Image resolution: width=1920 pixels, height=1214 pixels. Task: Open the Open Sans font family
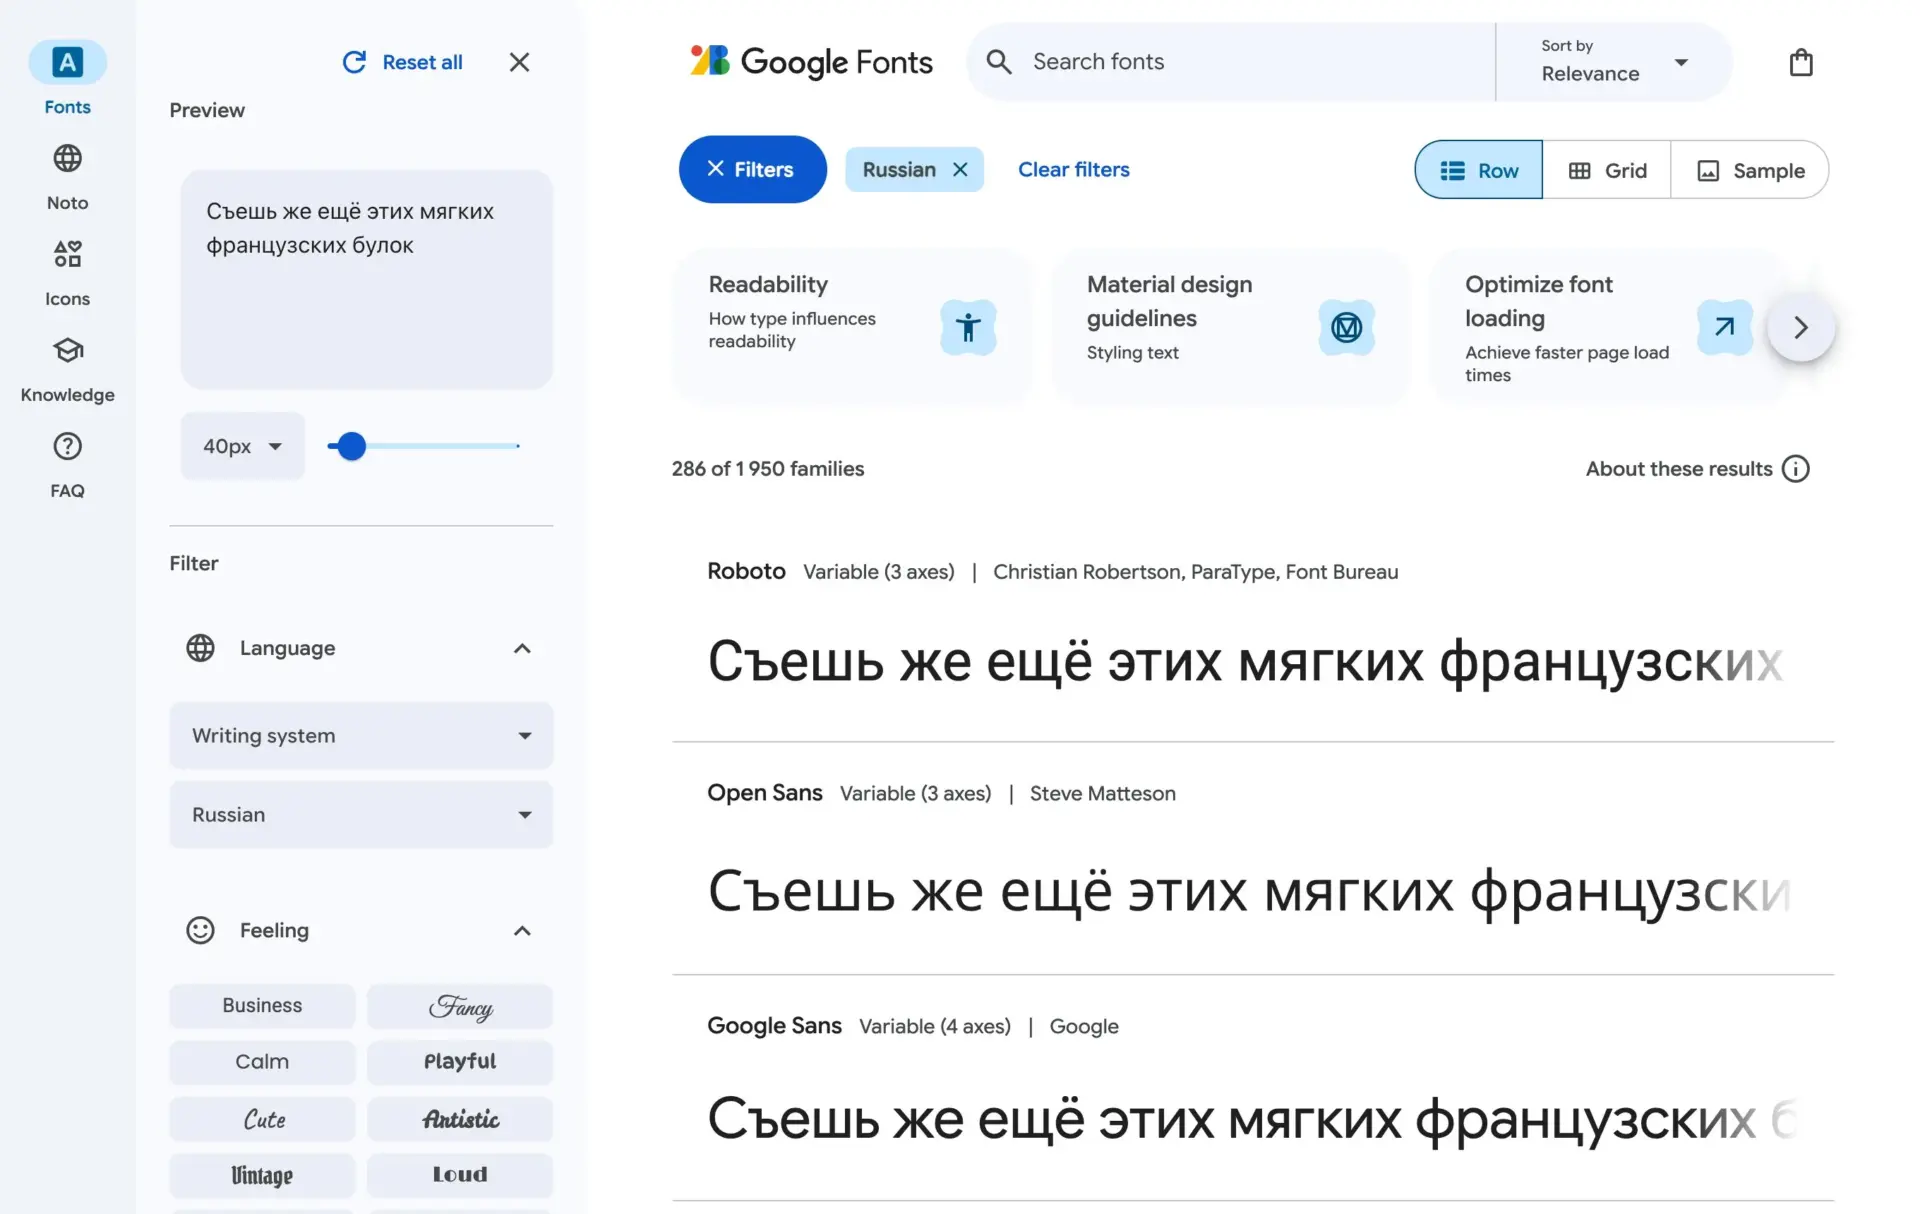click(764, 793)
